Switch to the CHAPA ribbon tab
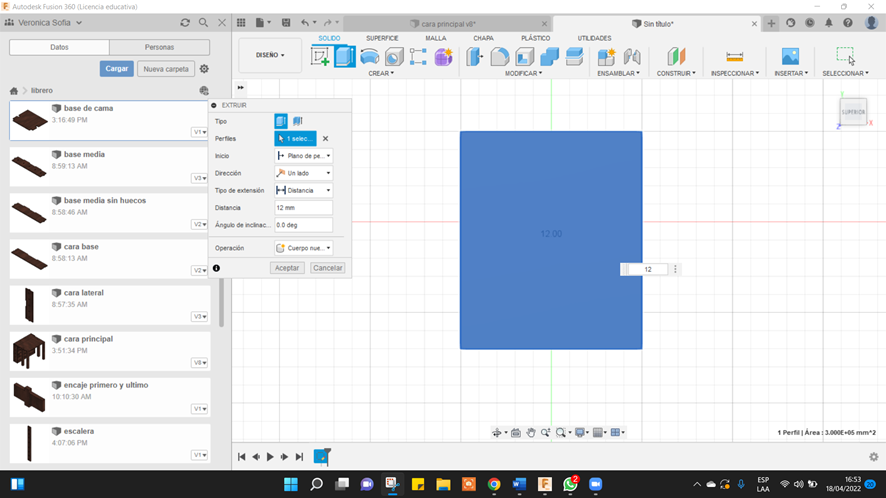The width and height of the screenshot is (886, 498). (483, 38)
